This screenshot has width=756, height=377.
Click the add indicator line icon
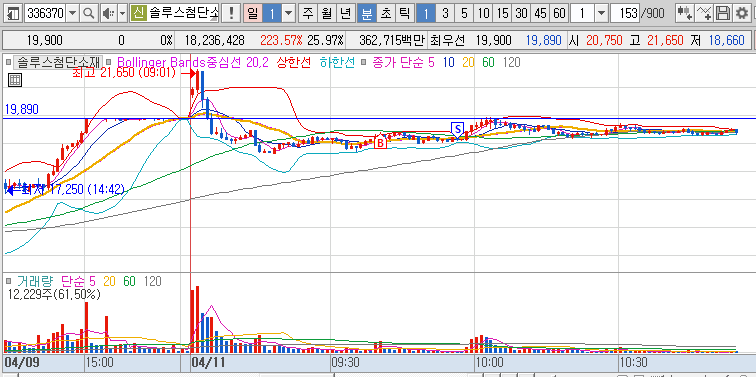[x=703, y=13]
